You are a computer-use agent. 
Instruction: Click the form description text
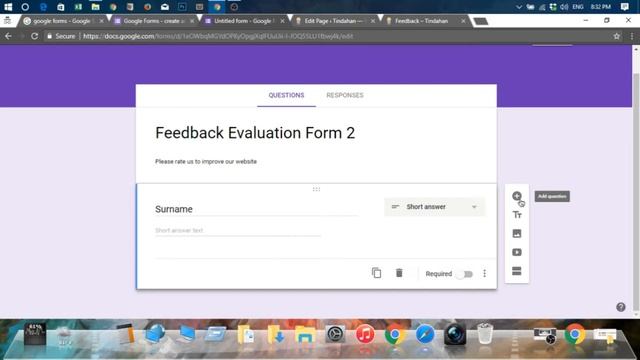(206, 162)
